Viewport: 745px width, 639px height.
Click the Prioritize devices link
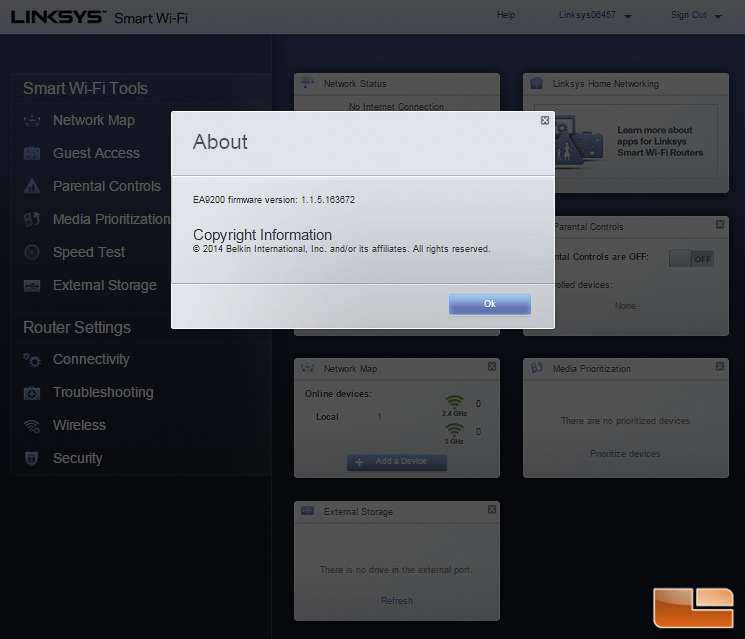click(x=625, y=454)
